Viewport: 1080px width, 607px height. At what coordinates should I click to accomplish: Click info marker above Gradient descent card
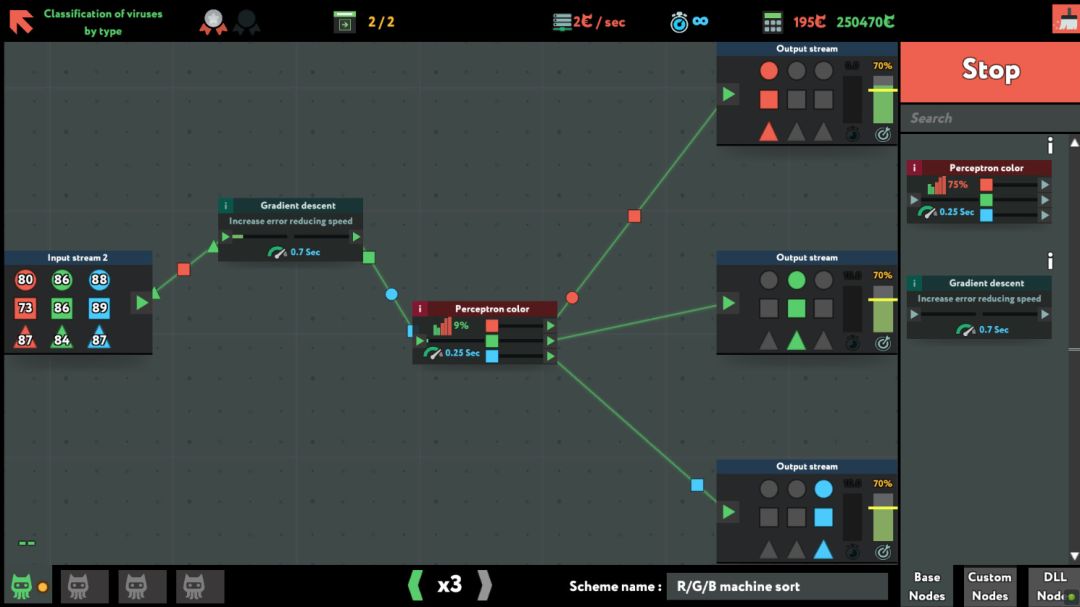(1050, 260)
